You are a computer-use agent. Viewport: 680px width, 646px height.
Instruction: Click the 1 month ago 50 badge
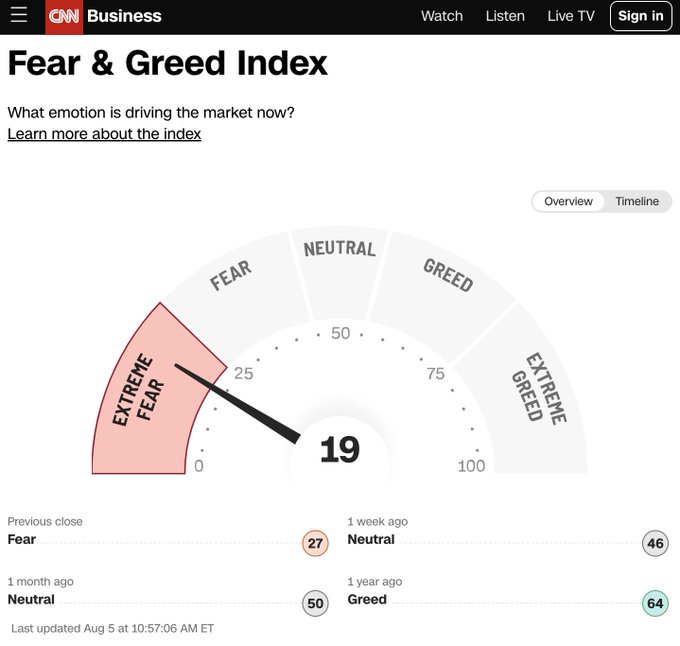pyautogui.click(x=315, y=604)
